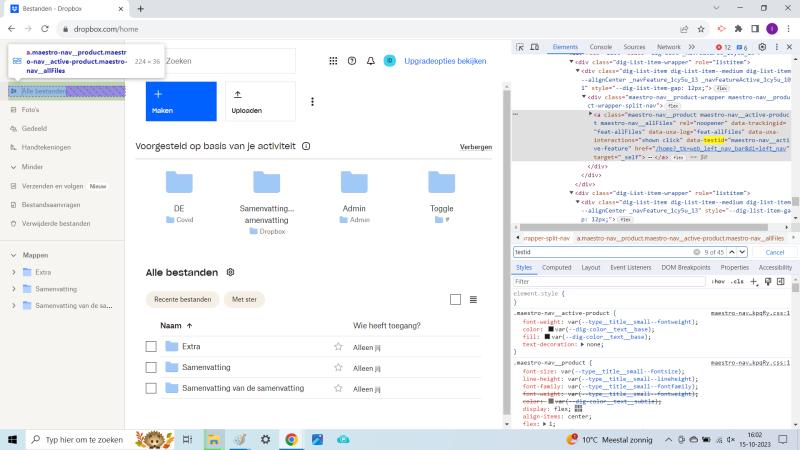This screenshot has width=800, height=450.
Task: Reload the Dropbox page
Action: 45,29
